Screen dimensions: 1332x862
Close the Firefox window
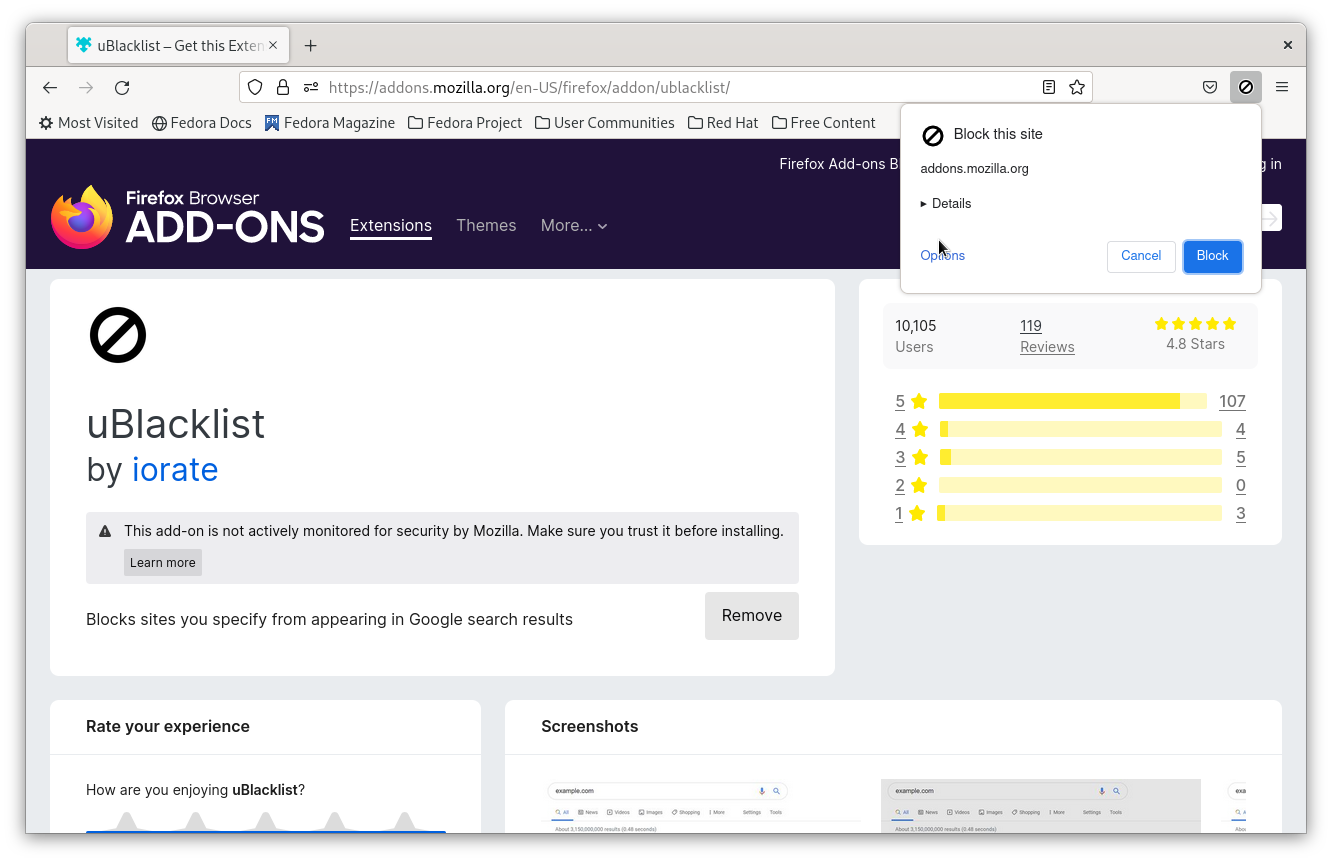pos(1288,45)
